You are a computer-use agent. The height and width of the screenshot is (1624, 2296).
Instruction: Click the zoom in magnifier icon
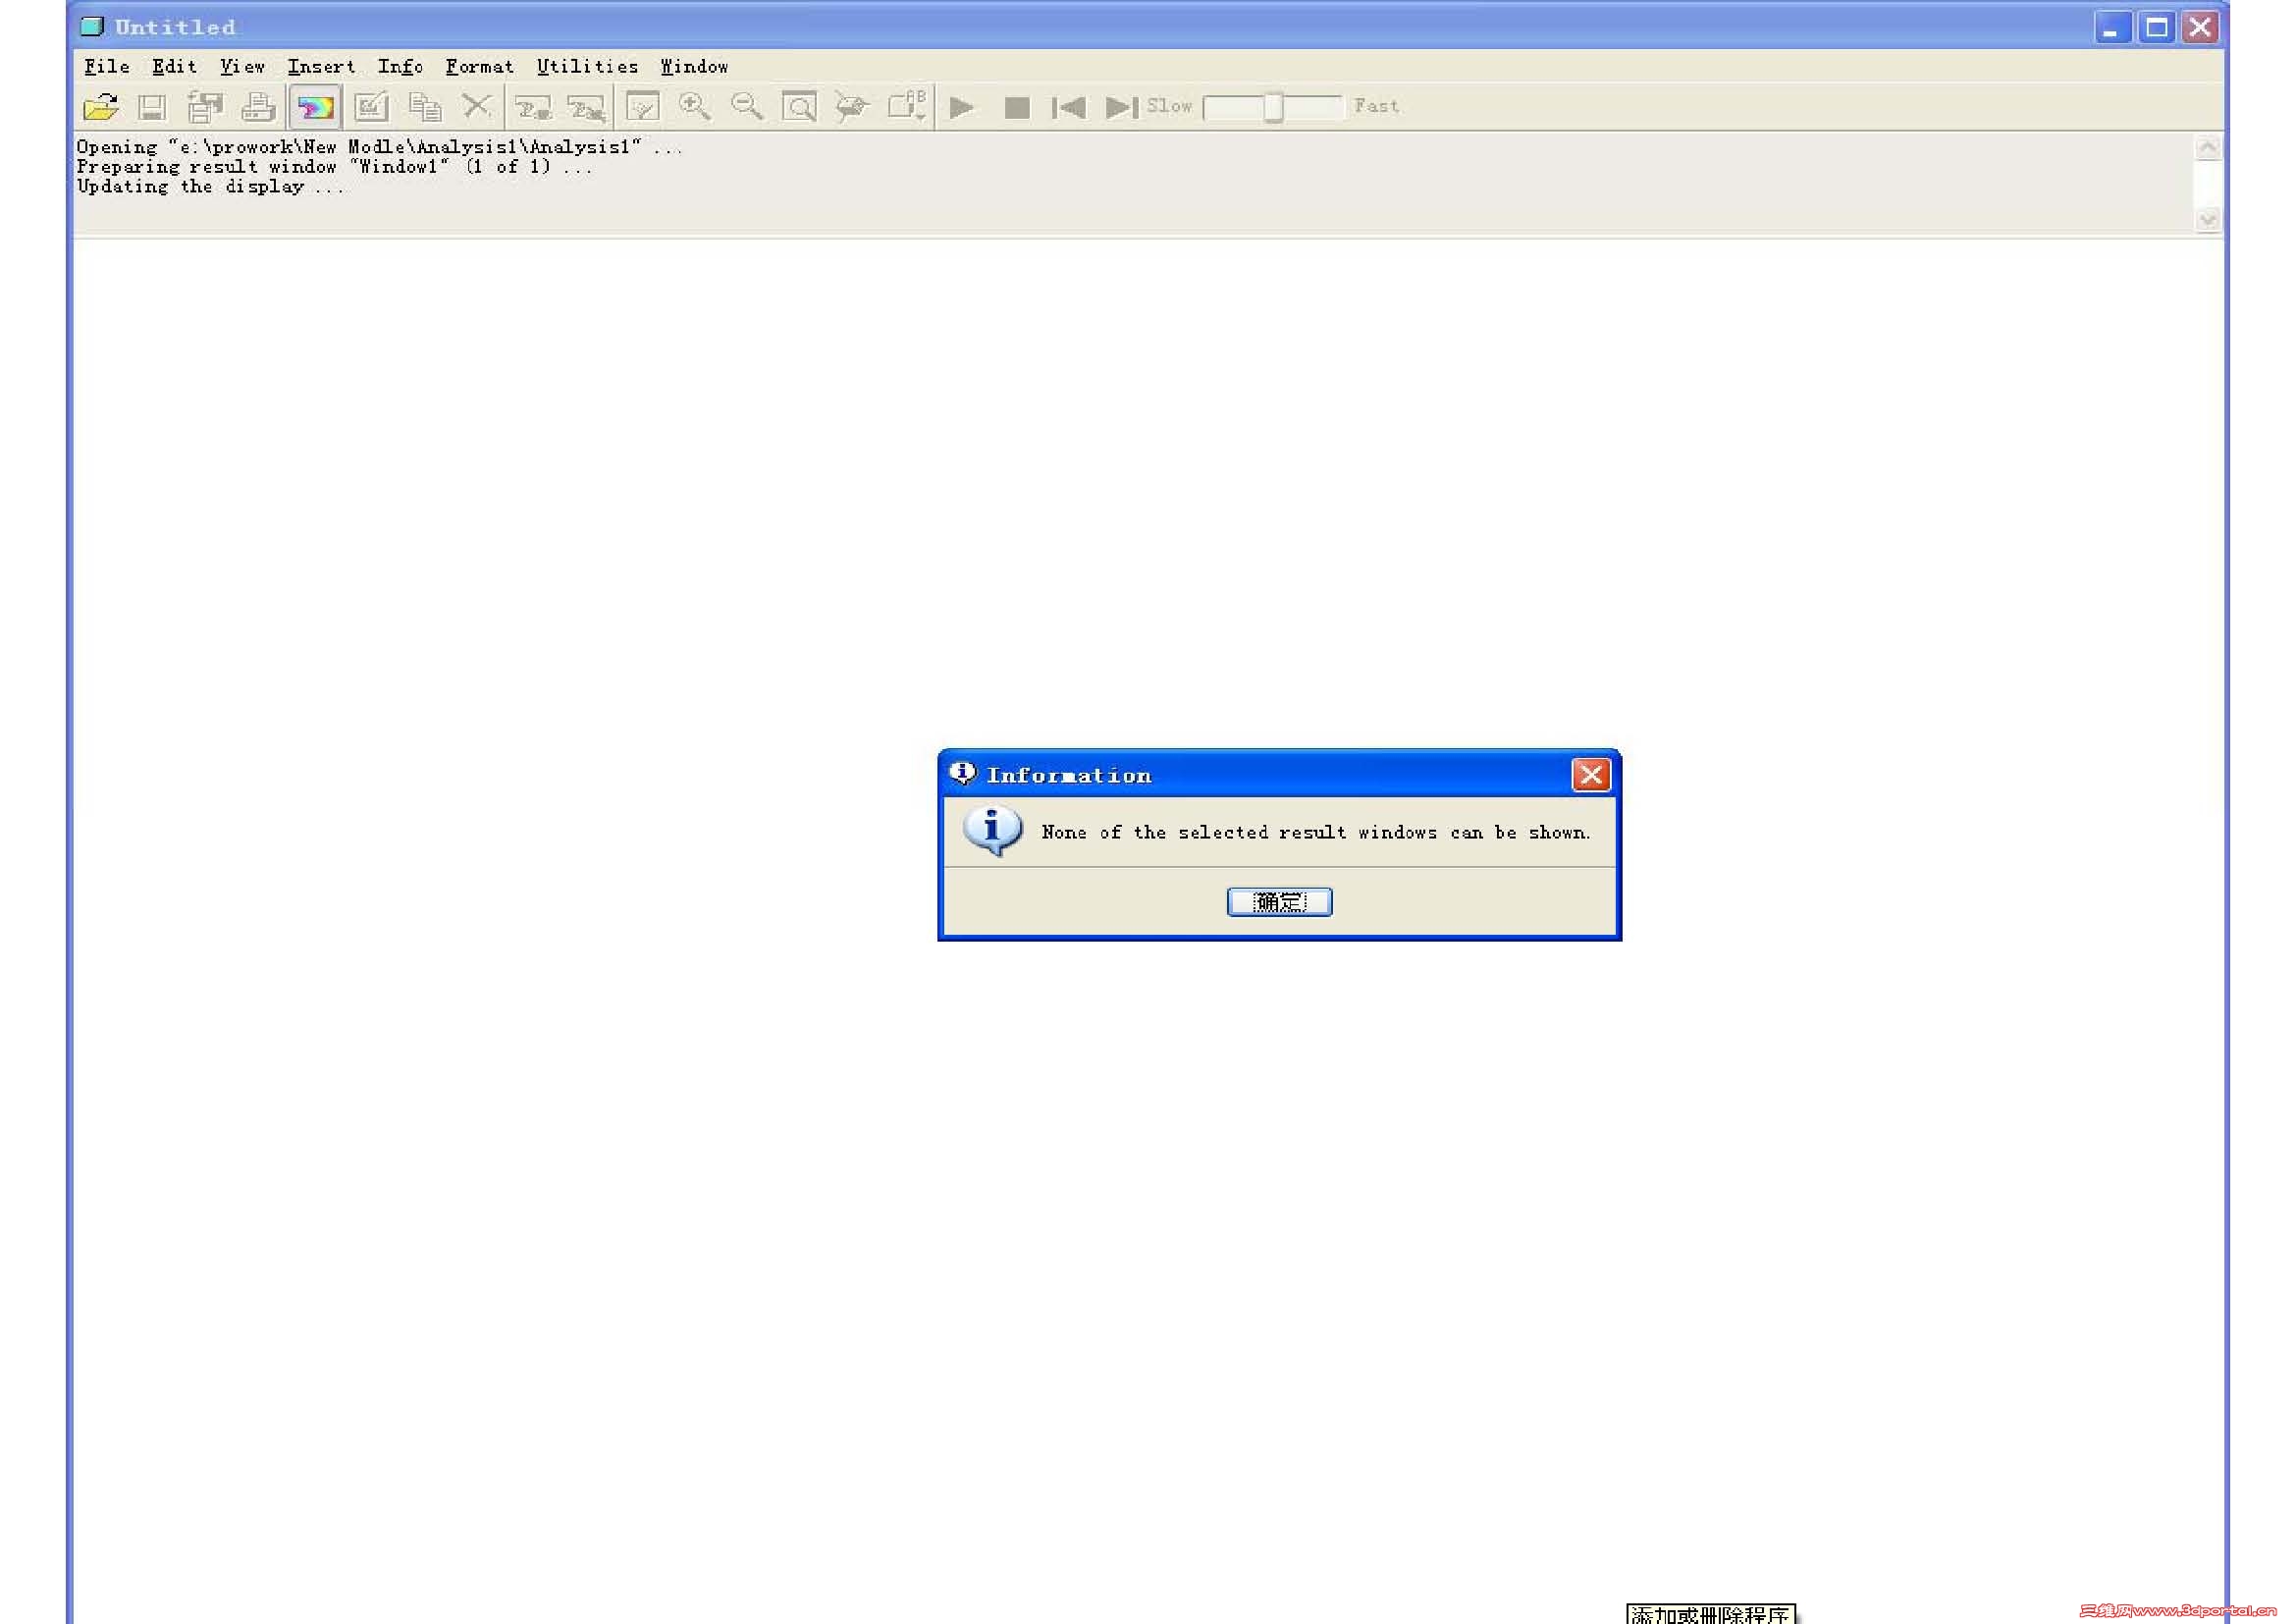click(x=694, y=106)
